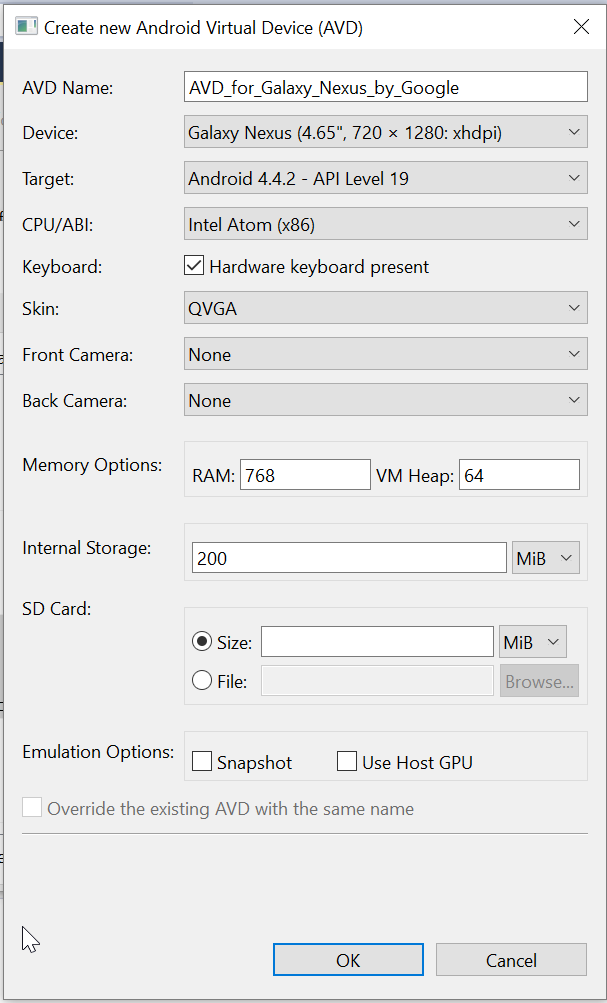The width and height of the screenshot is (607, 1003).
Task: Select the SD Card Size radio button
Action: click(x=201, y=642)
